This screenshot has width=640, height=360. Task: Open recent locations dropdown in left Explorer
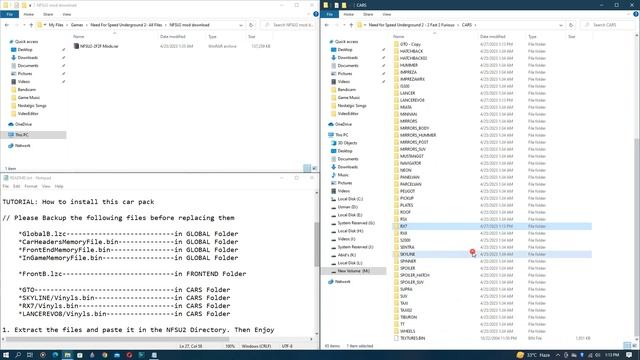[x=24, y=25]
